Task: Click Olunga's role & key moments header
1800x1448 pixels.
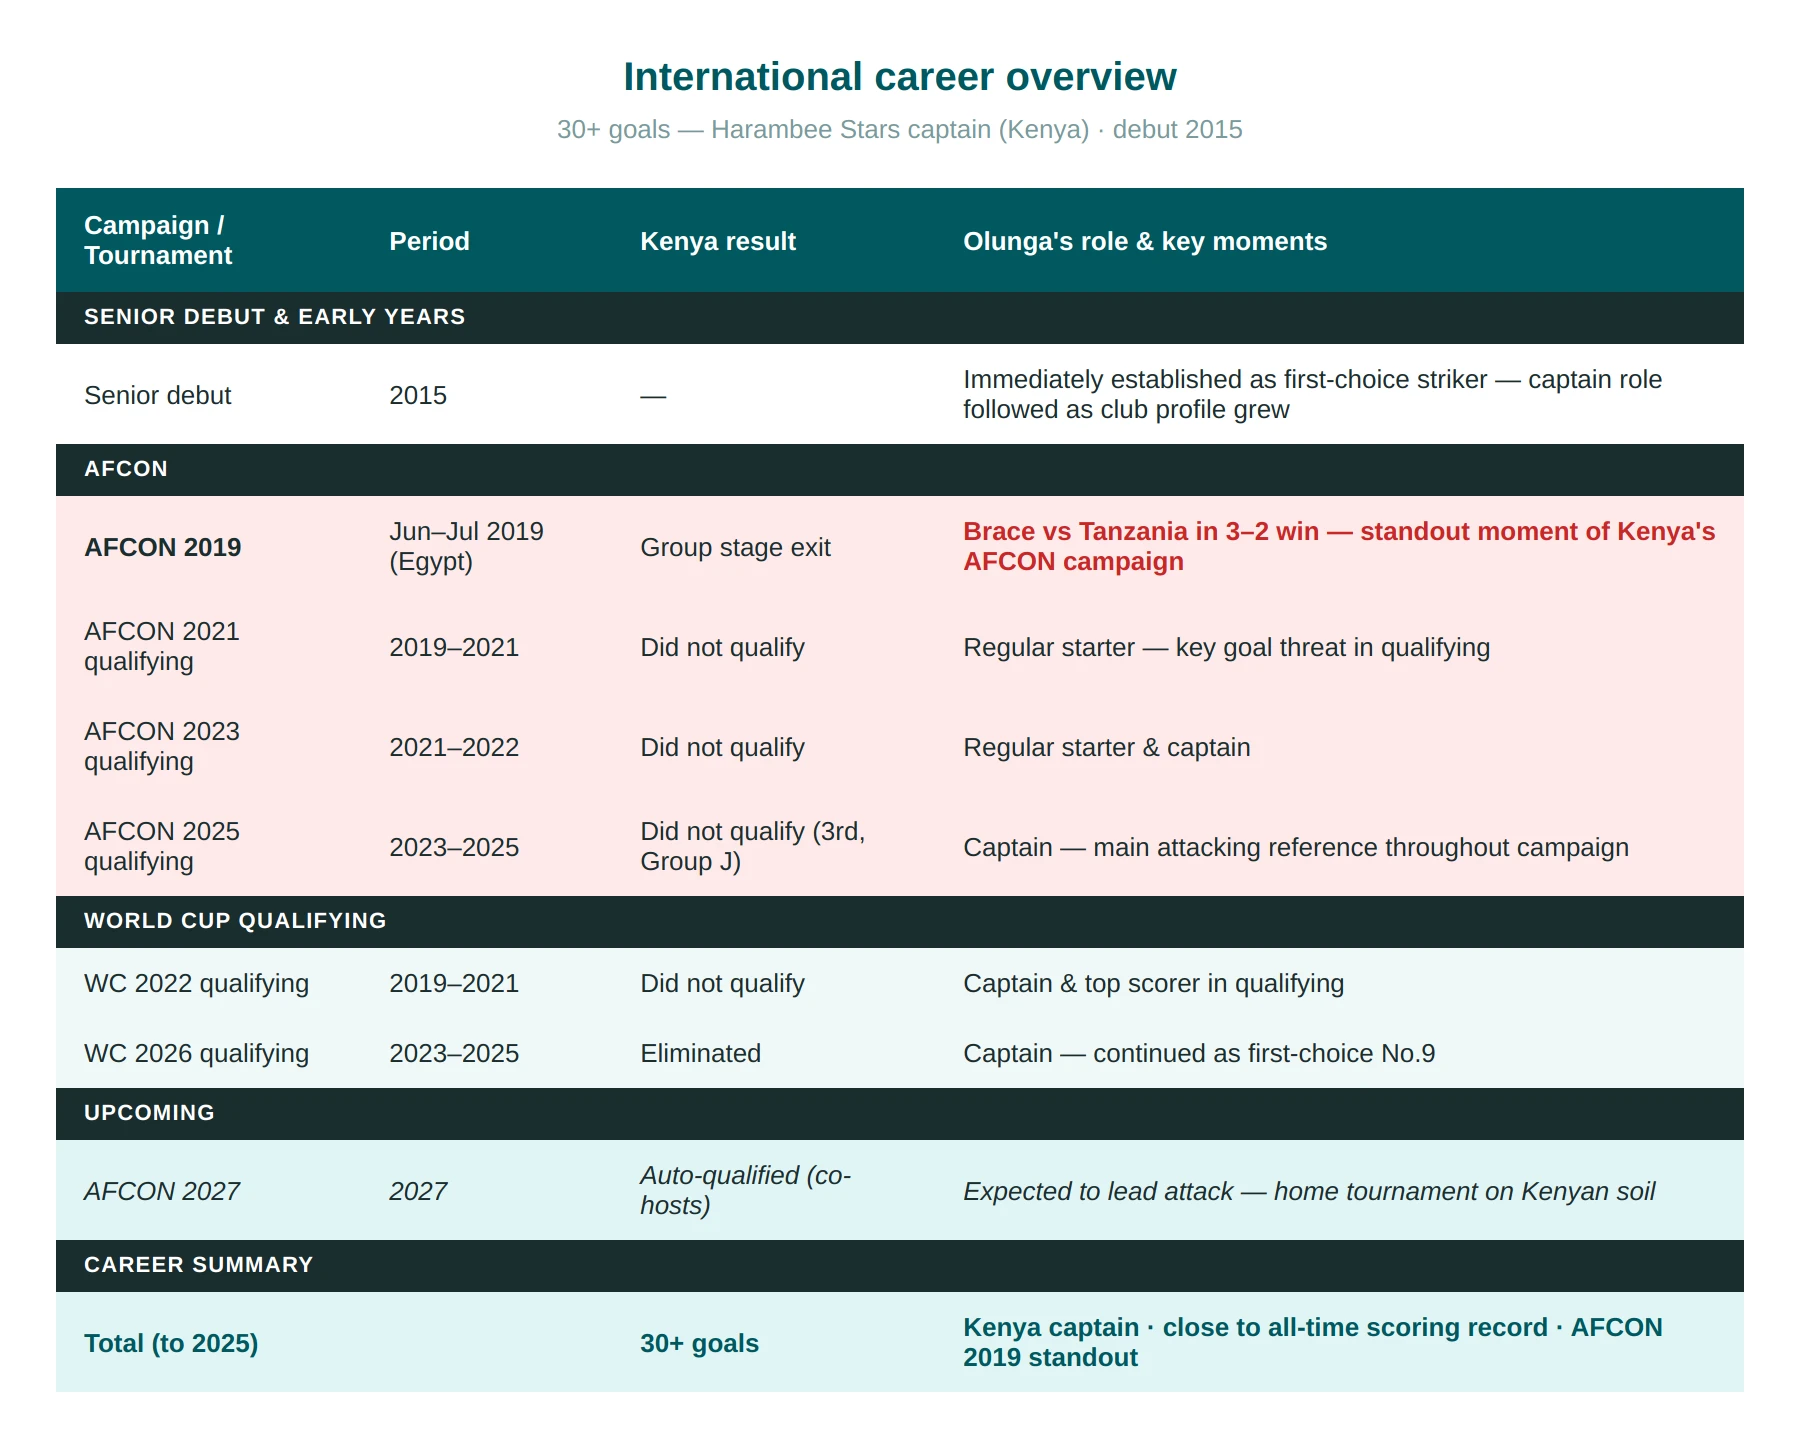Action: (1144, 241)
